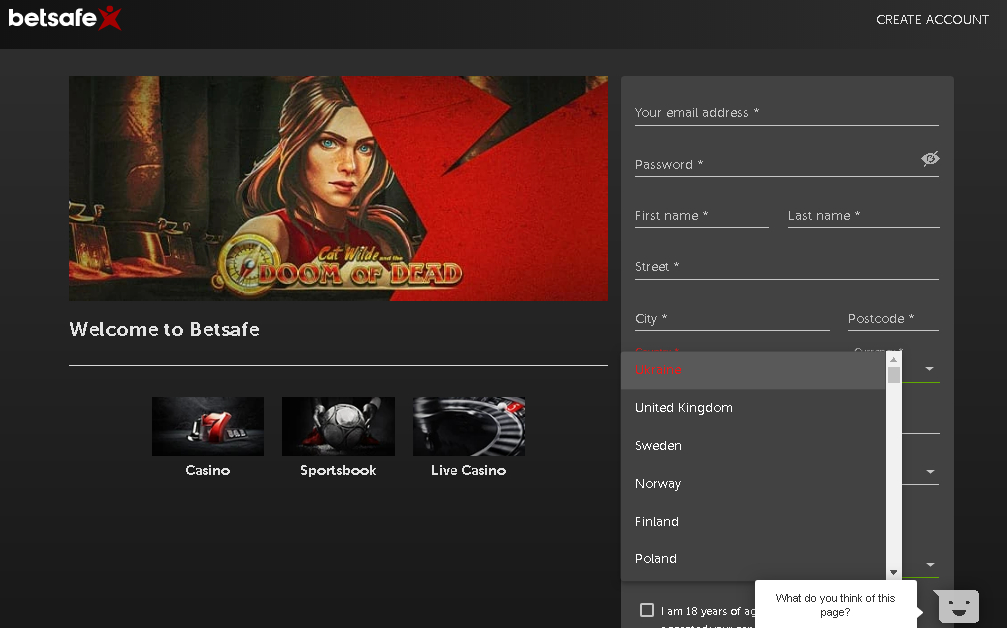The height and width of the screenshot is (628, 1007).
Task: Open the dropdown arrow beside Norway row
Action: [930, 472]
